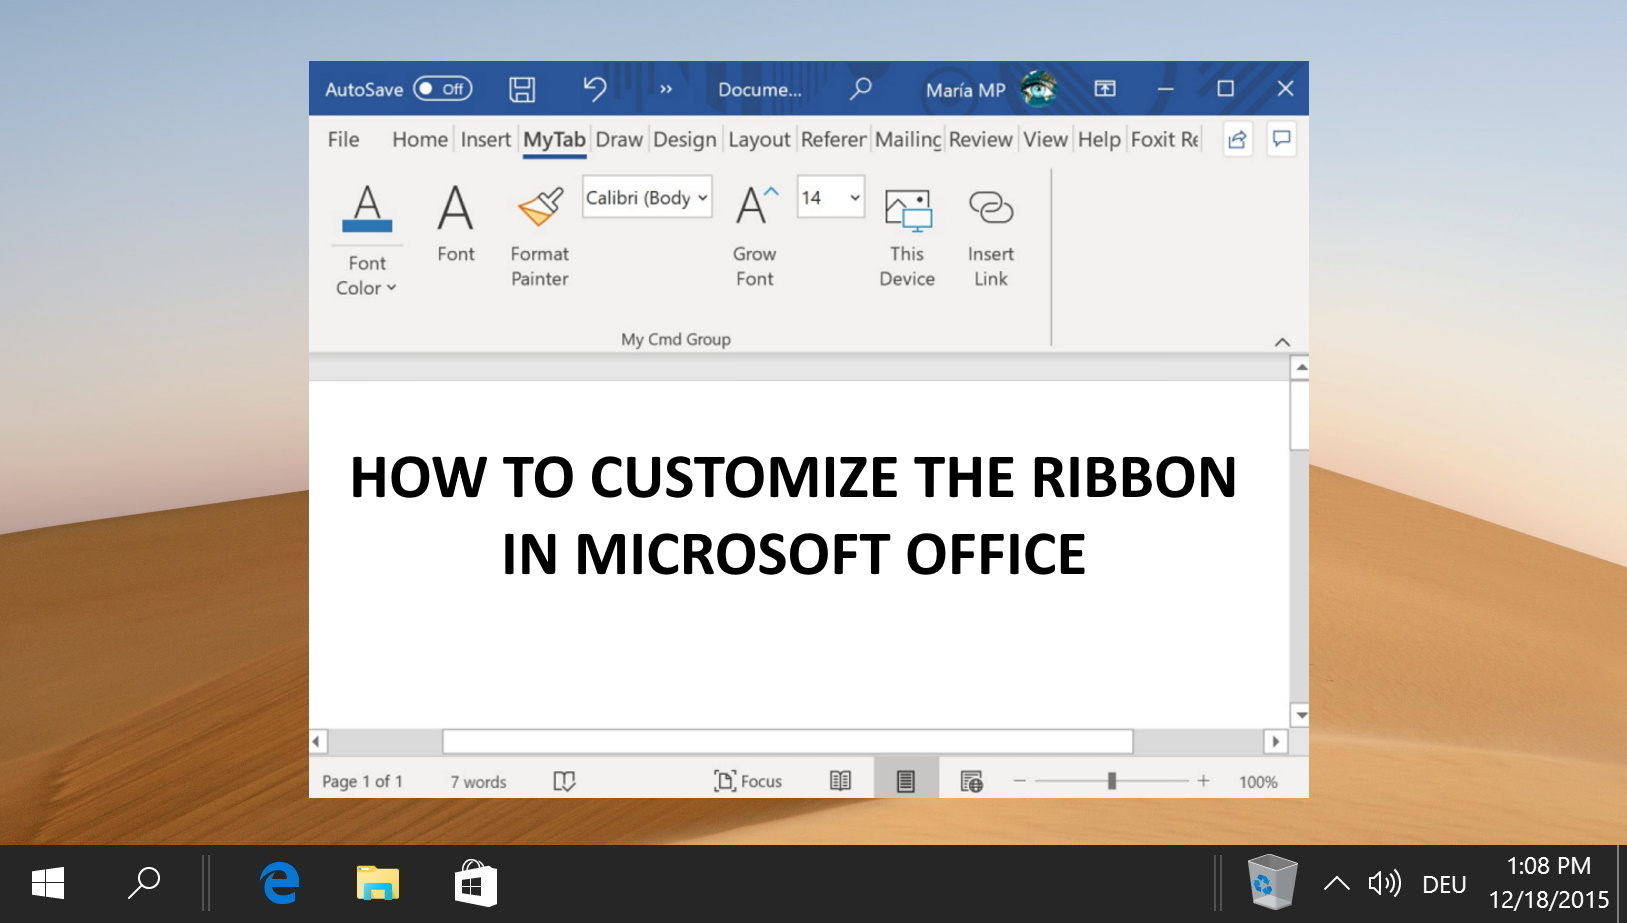
Task: Open Word's Search from the title bar
Action: point(860,89)
